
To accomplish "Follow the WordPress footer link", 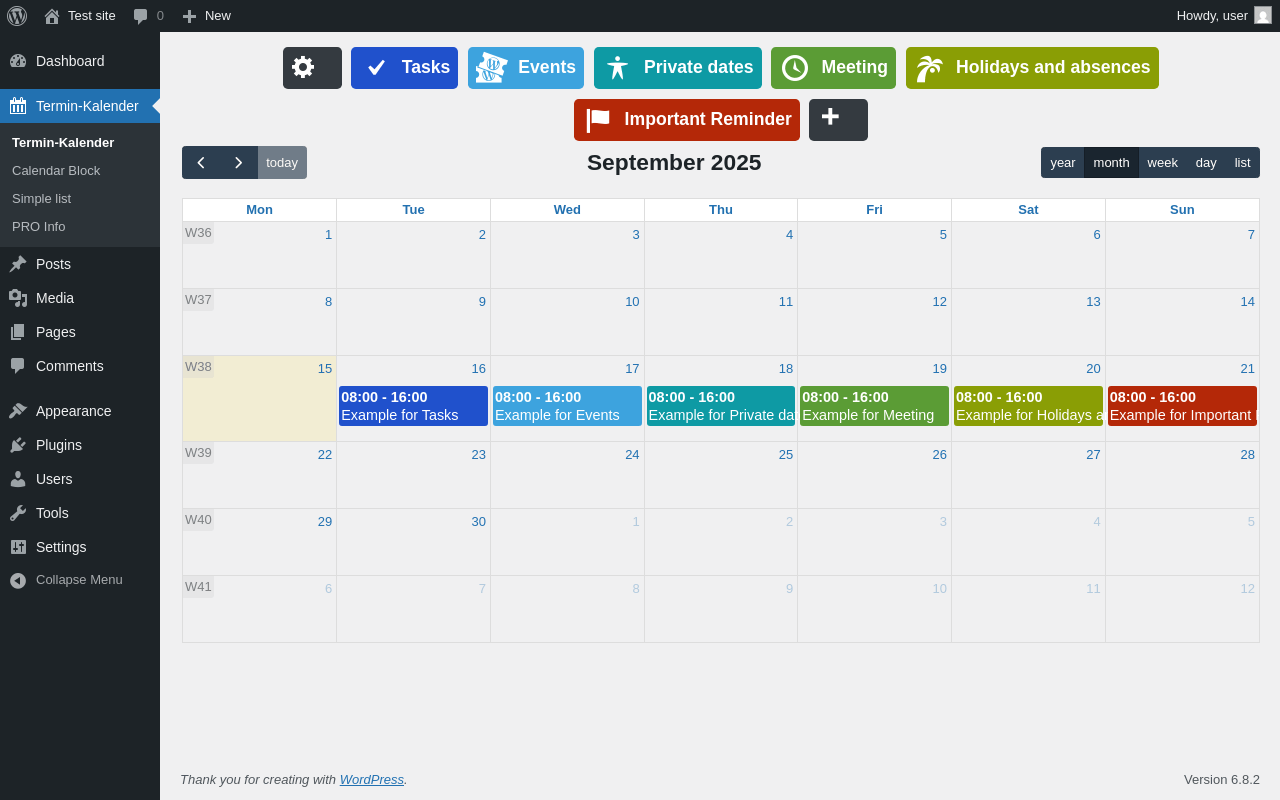I will tap(372, 779).
